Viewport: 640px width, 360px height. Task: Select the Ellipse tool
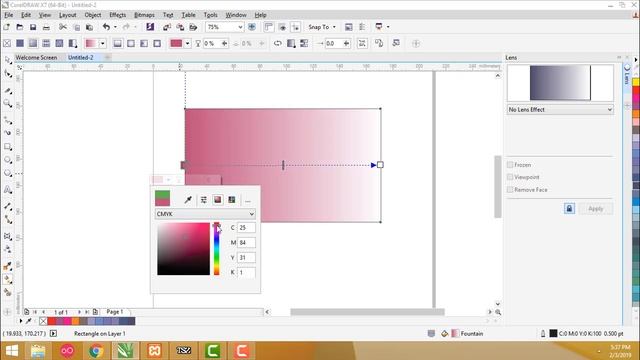pyautogui.click(x=8, y=160)
